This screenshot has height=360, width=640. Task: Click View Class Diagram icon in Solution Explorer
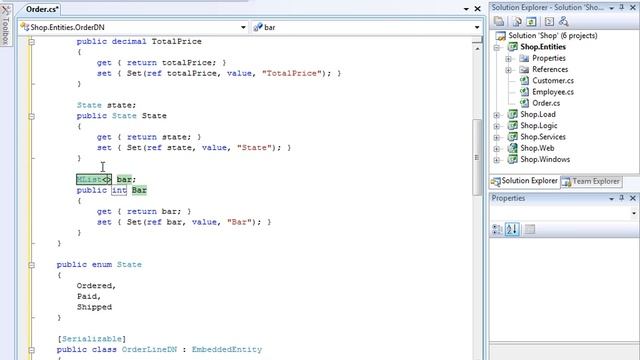564,21
